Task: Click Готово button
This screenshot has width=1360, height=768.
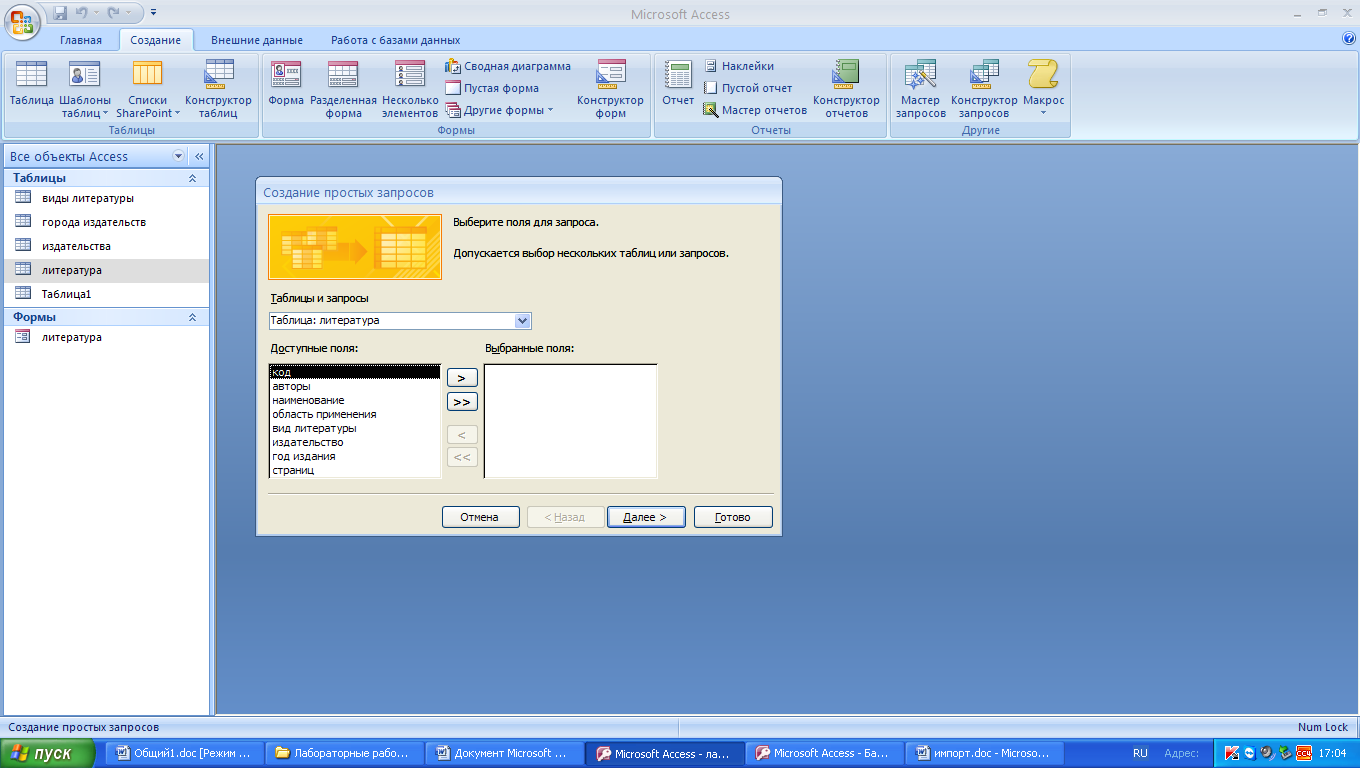Action: click(733, 517)
